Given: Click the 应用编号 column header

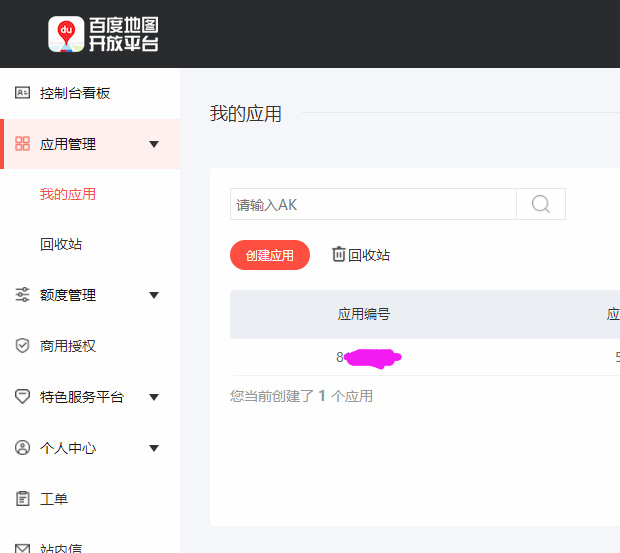Looking at the screenshot, I should [x=364, y=314].
